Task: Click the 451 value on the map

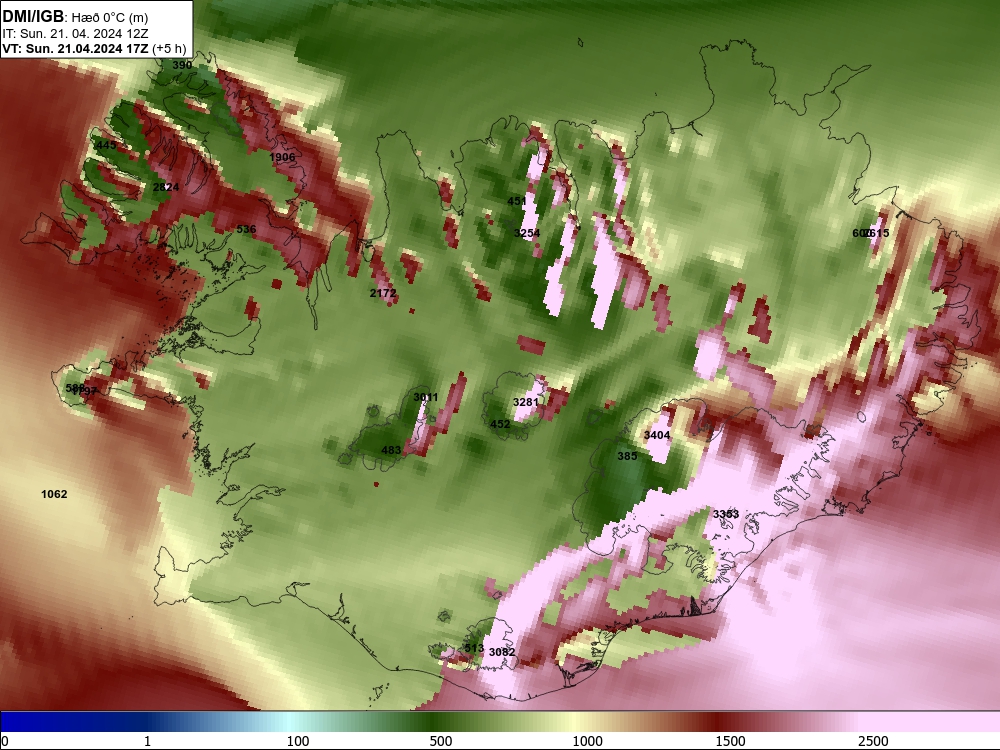Action: pos(517,201)
